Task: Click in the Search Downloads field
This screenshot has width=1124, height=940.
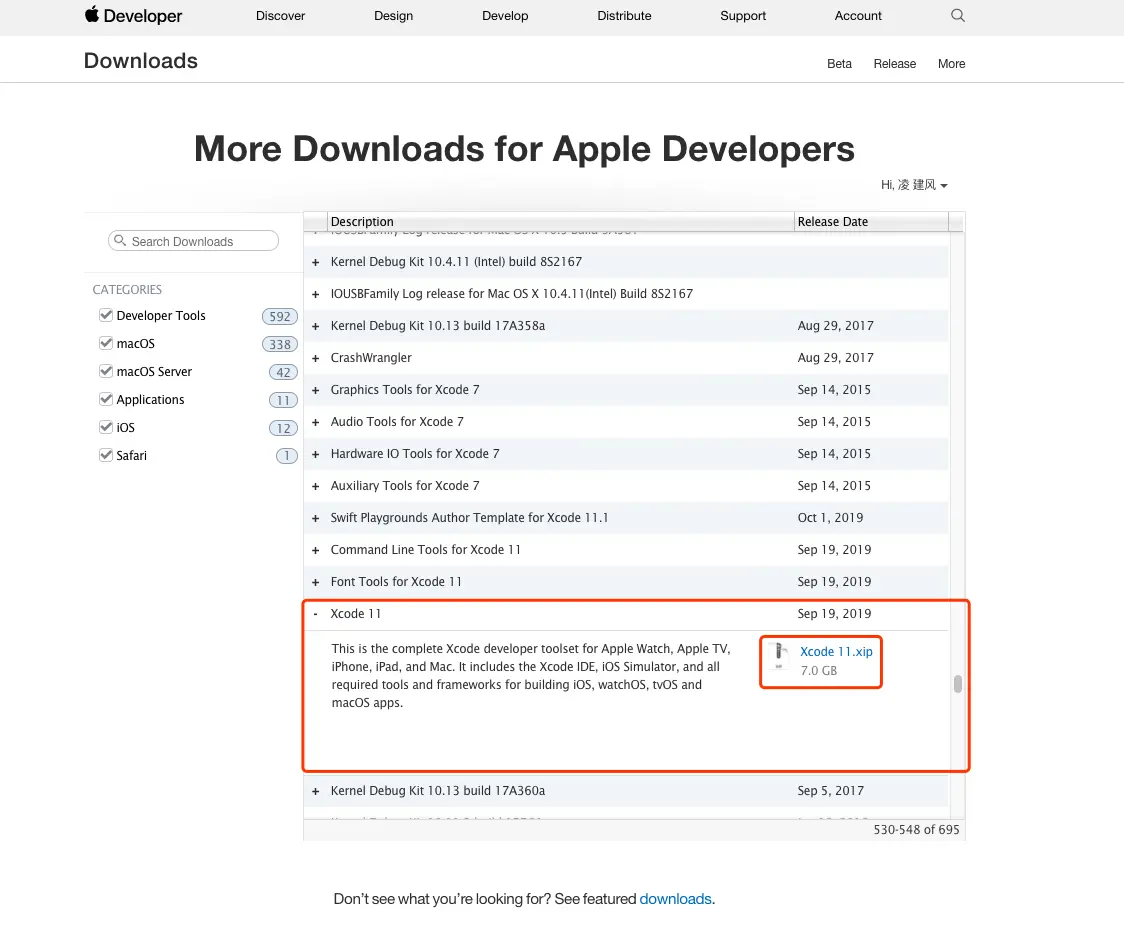Action: [194, 241]
